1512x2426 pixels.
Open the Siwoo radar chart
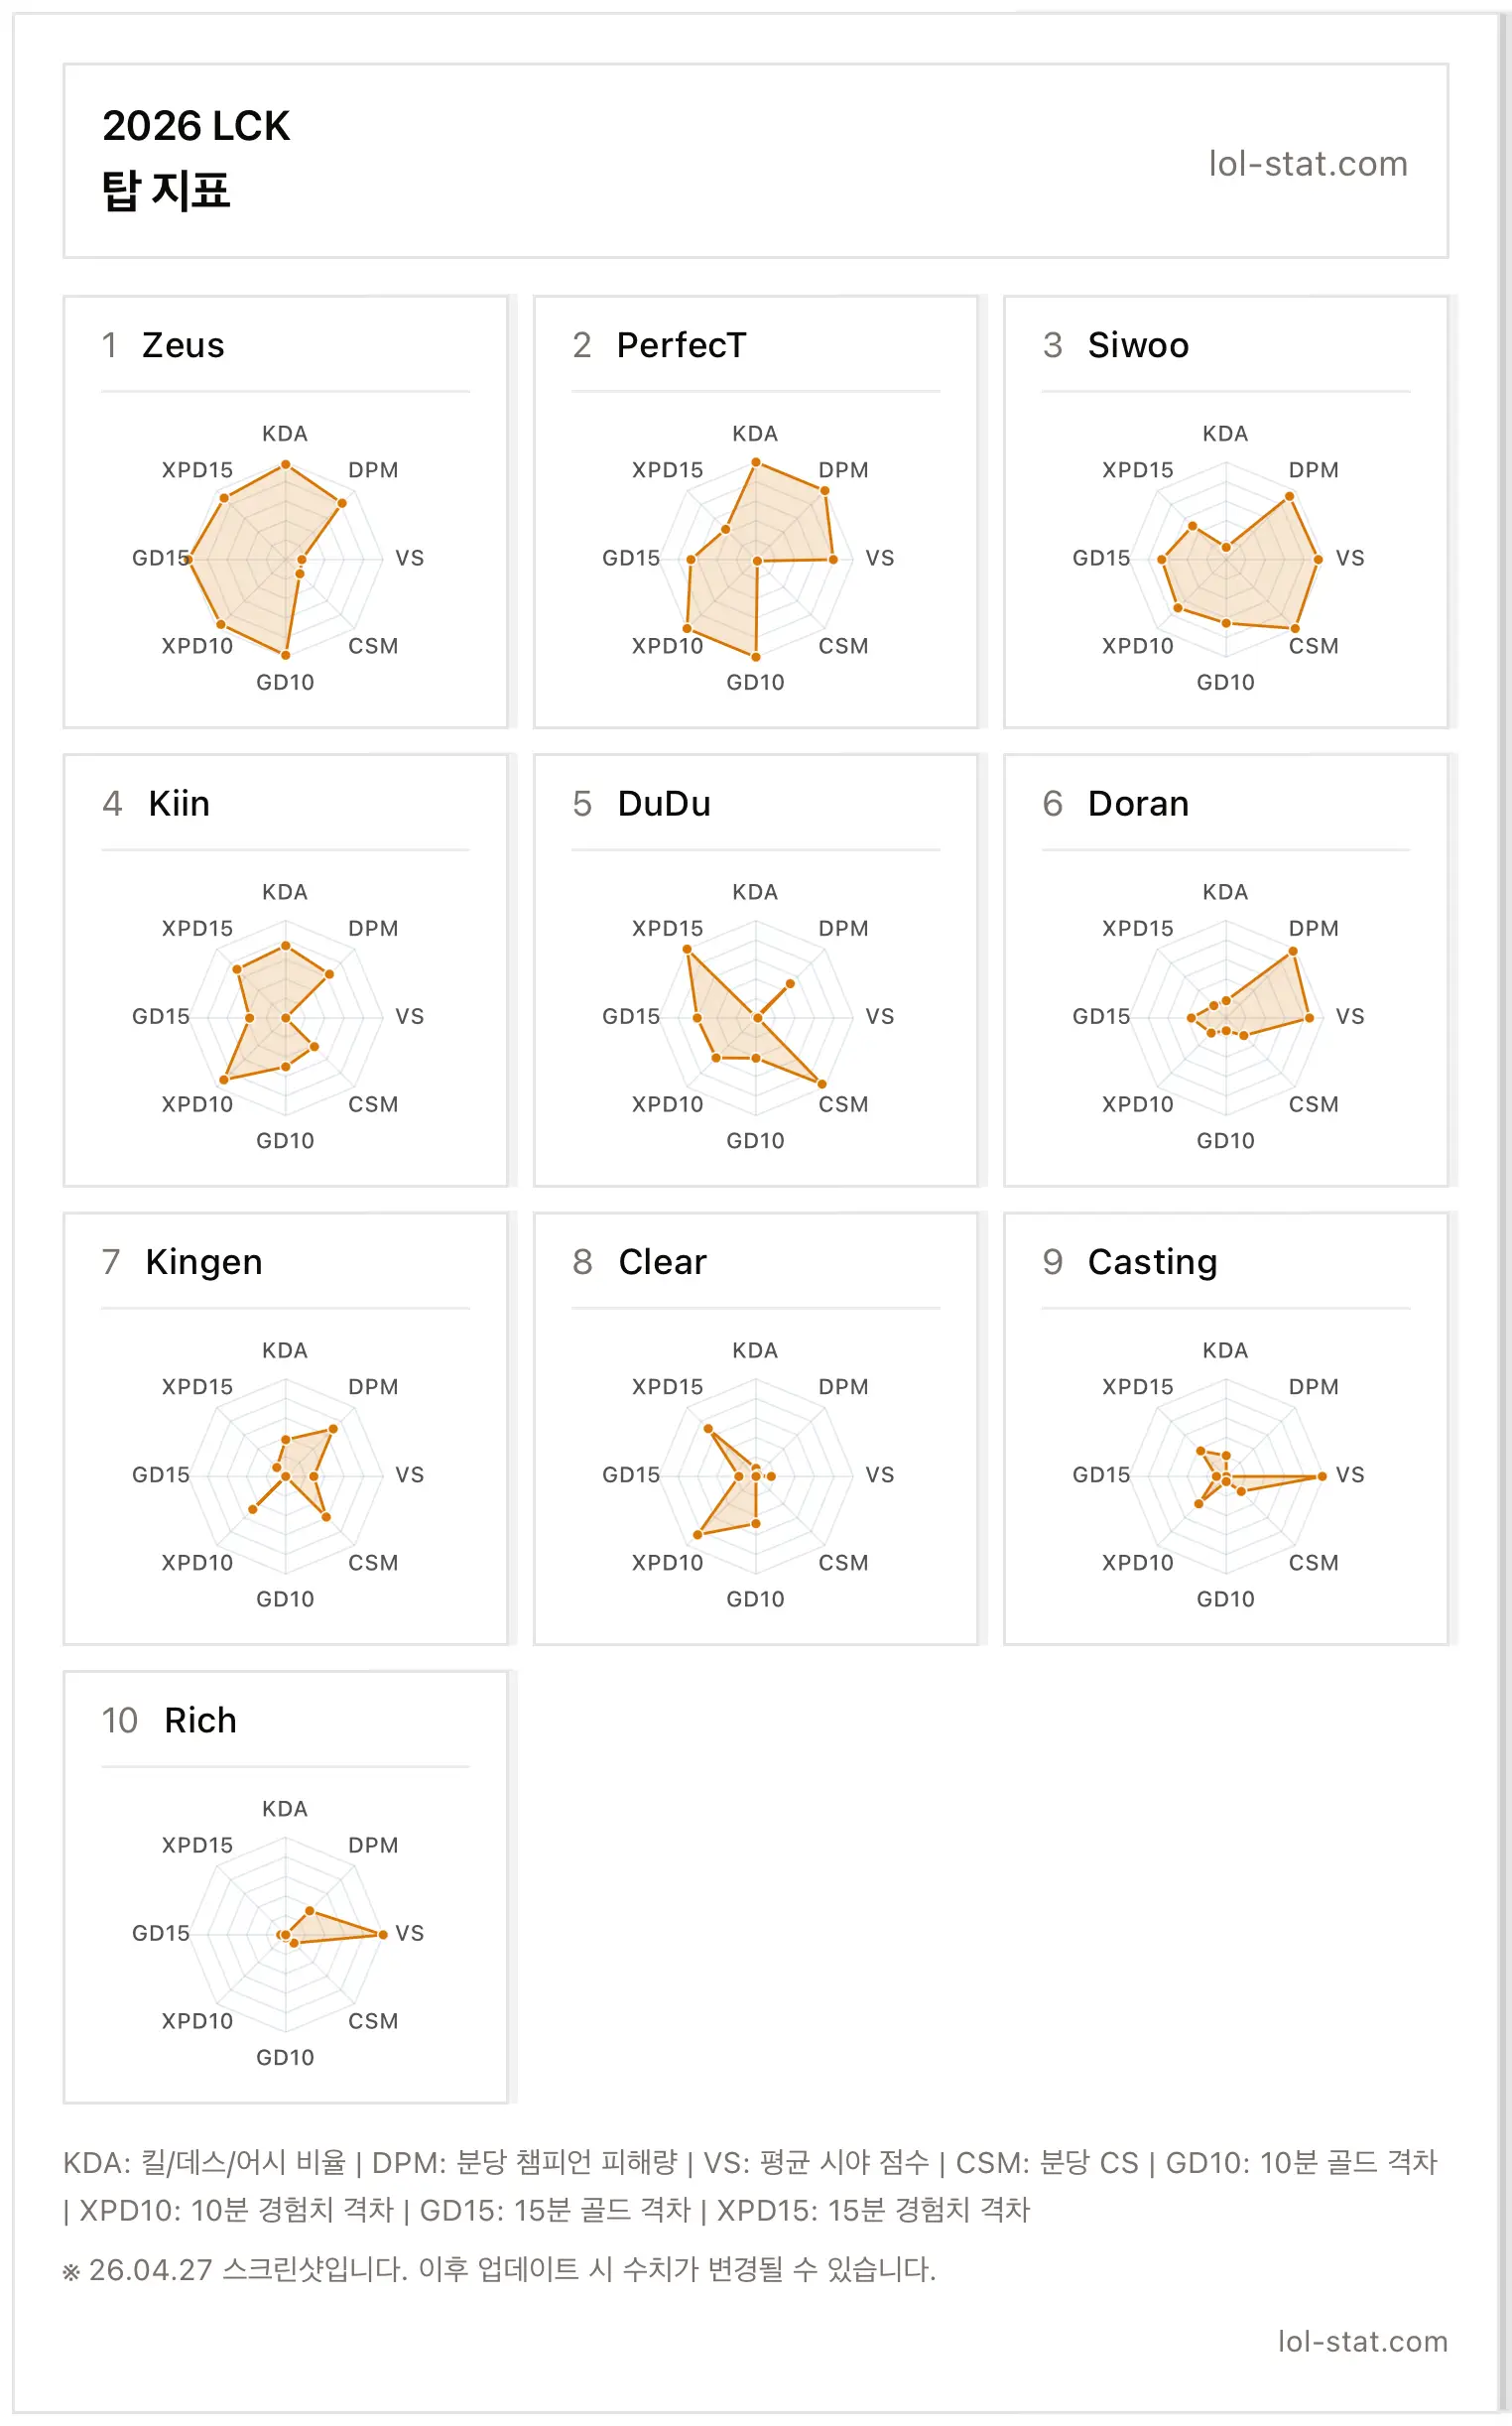pyautogui.click(x=1225, y=559)
